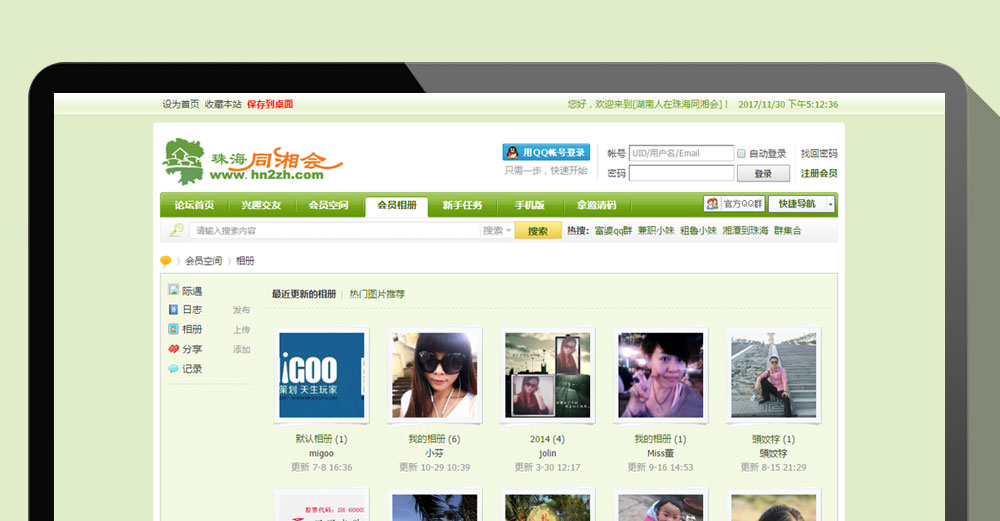Focus the 密码 password input field

tap(681, 173)
